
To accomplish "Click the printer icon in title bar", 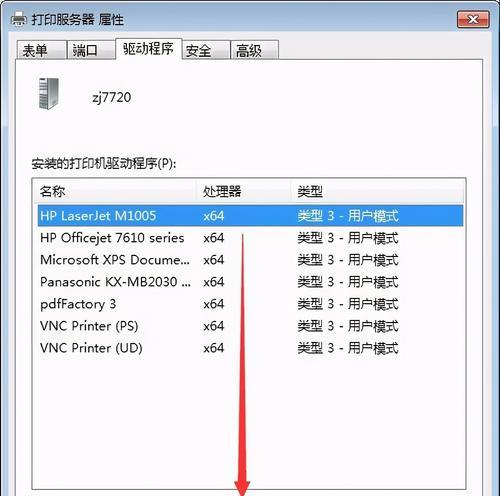I will click(18, 19).
